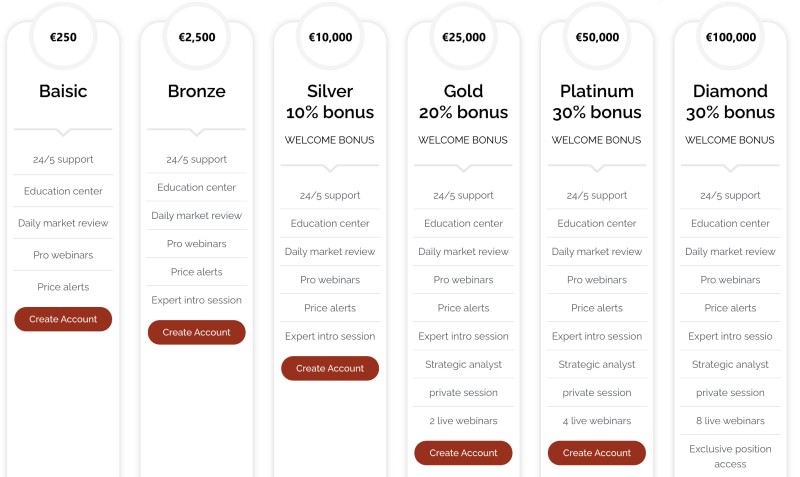Click the Silver 10% bonus heading

click(x=330, y=102)
